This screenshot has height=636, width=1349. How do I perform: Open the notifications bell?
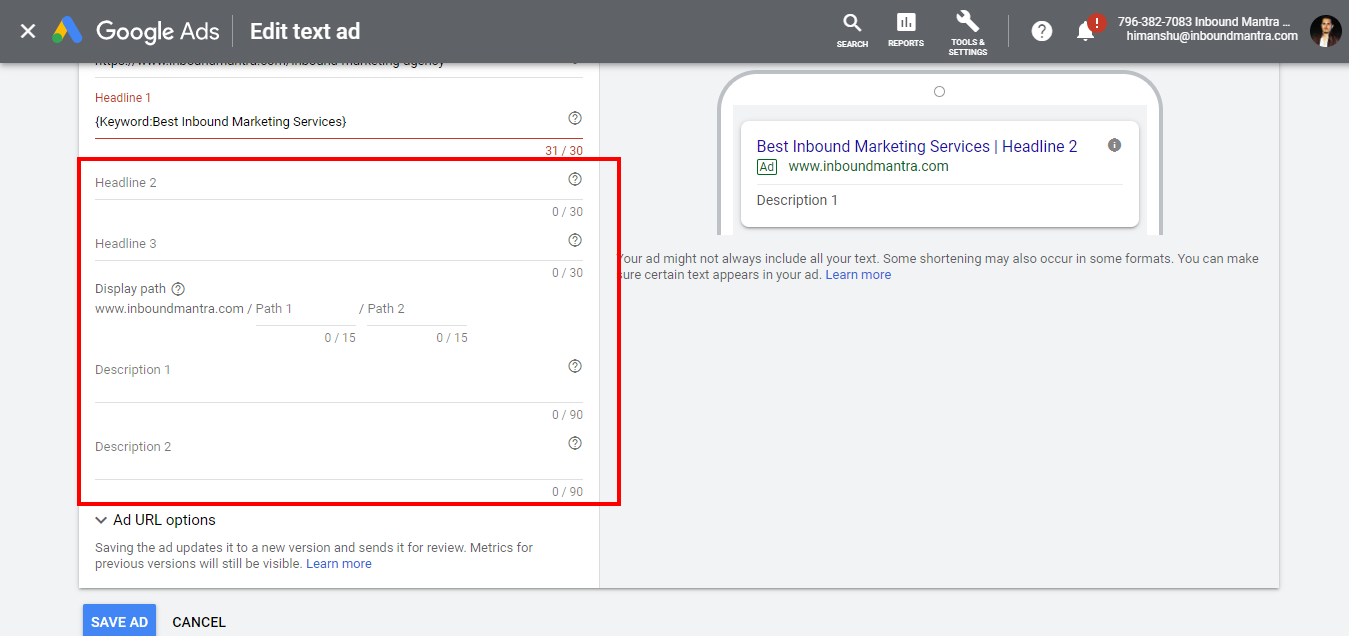[1086, 31]
